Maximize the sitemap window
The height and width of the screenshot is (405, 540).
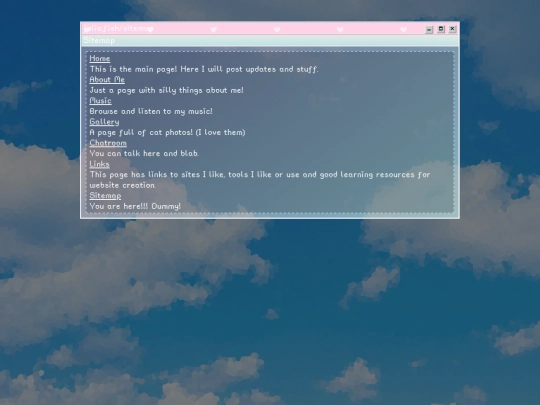pyautogui.click(x=441, y=29)
